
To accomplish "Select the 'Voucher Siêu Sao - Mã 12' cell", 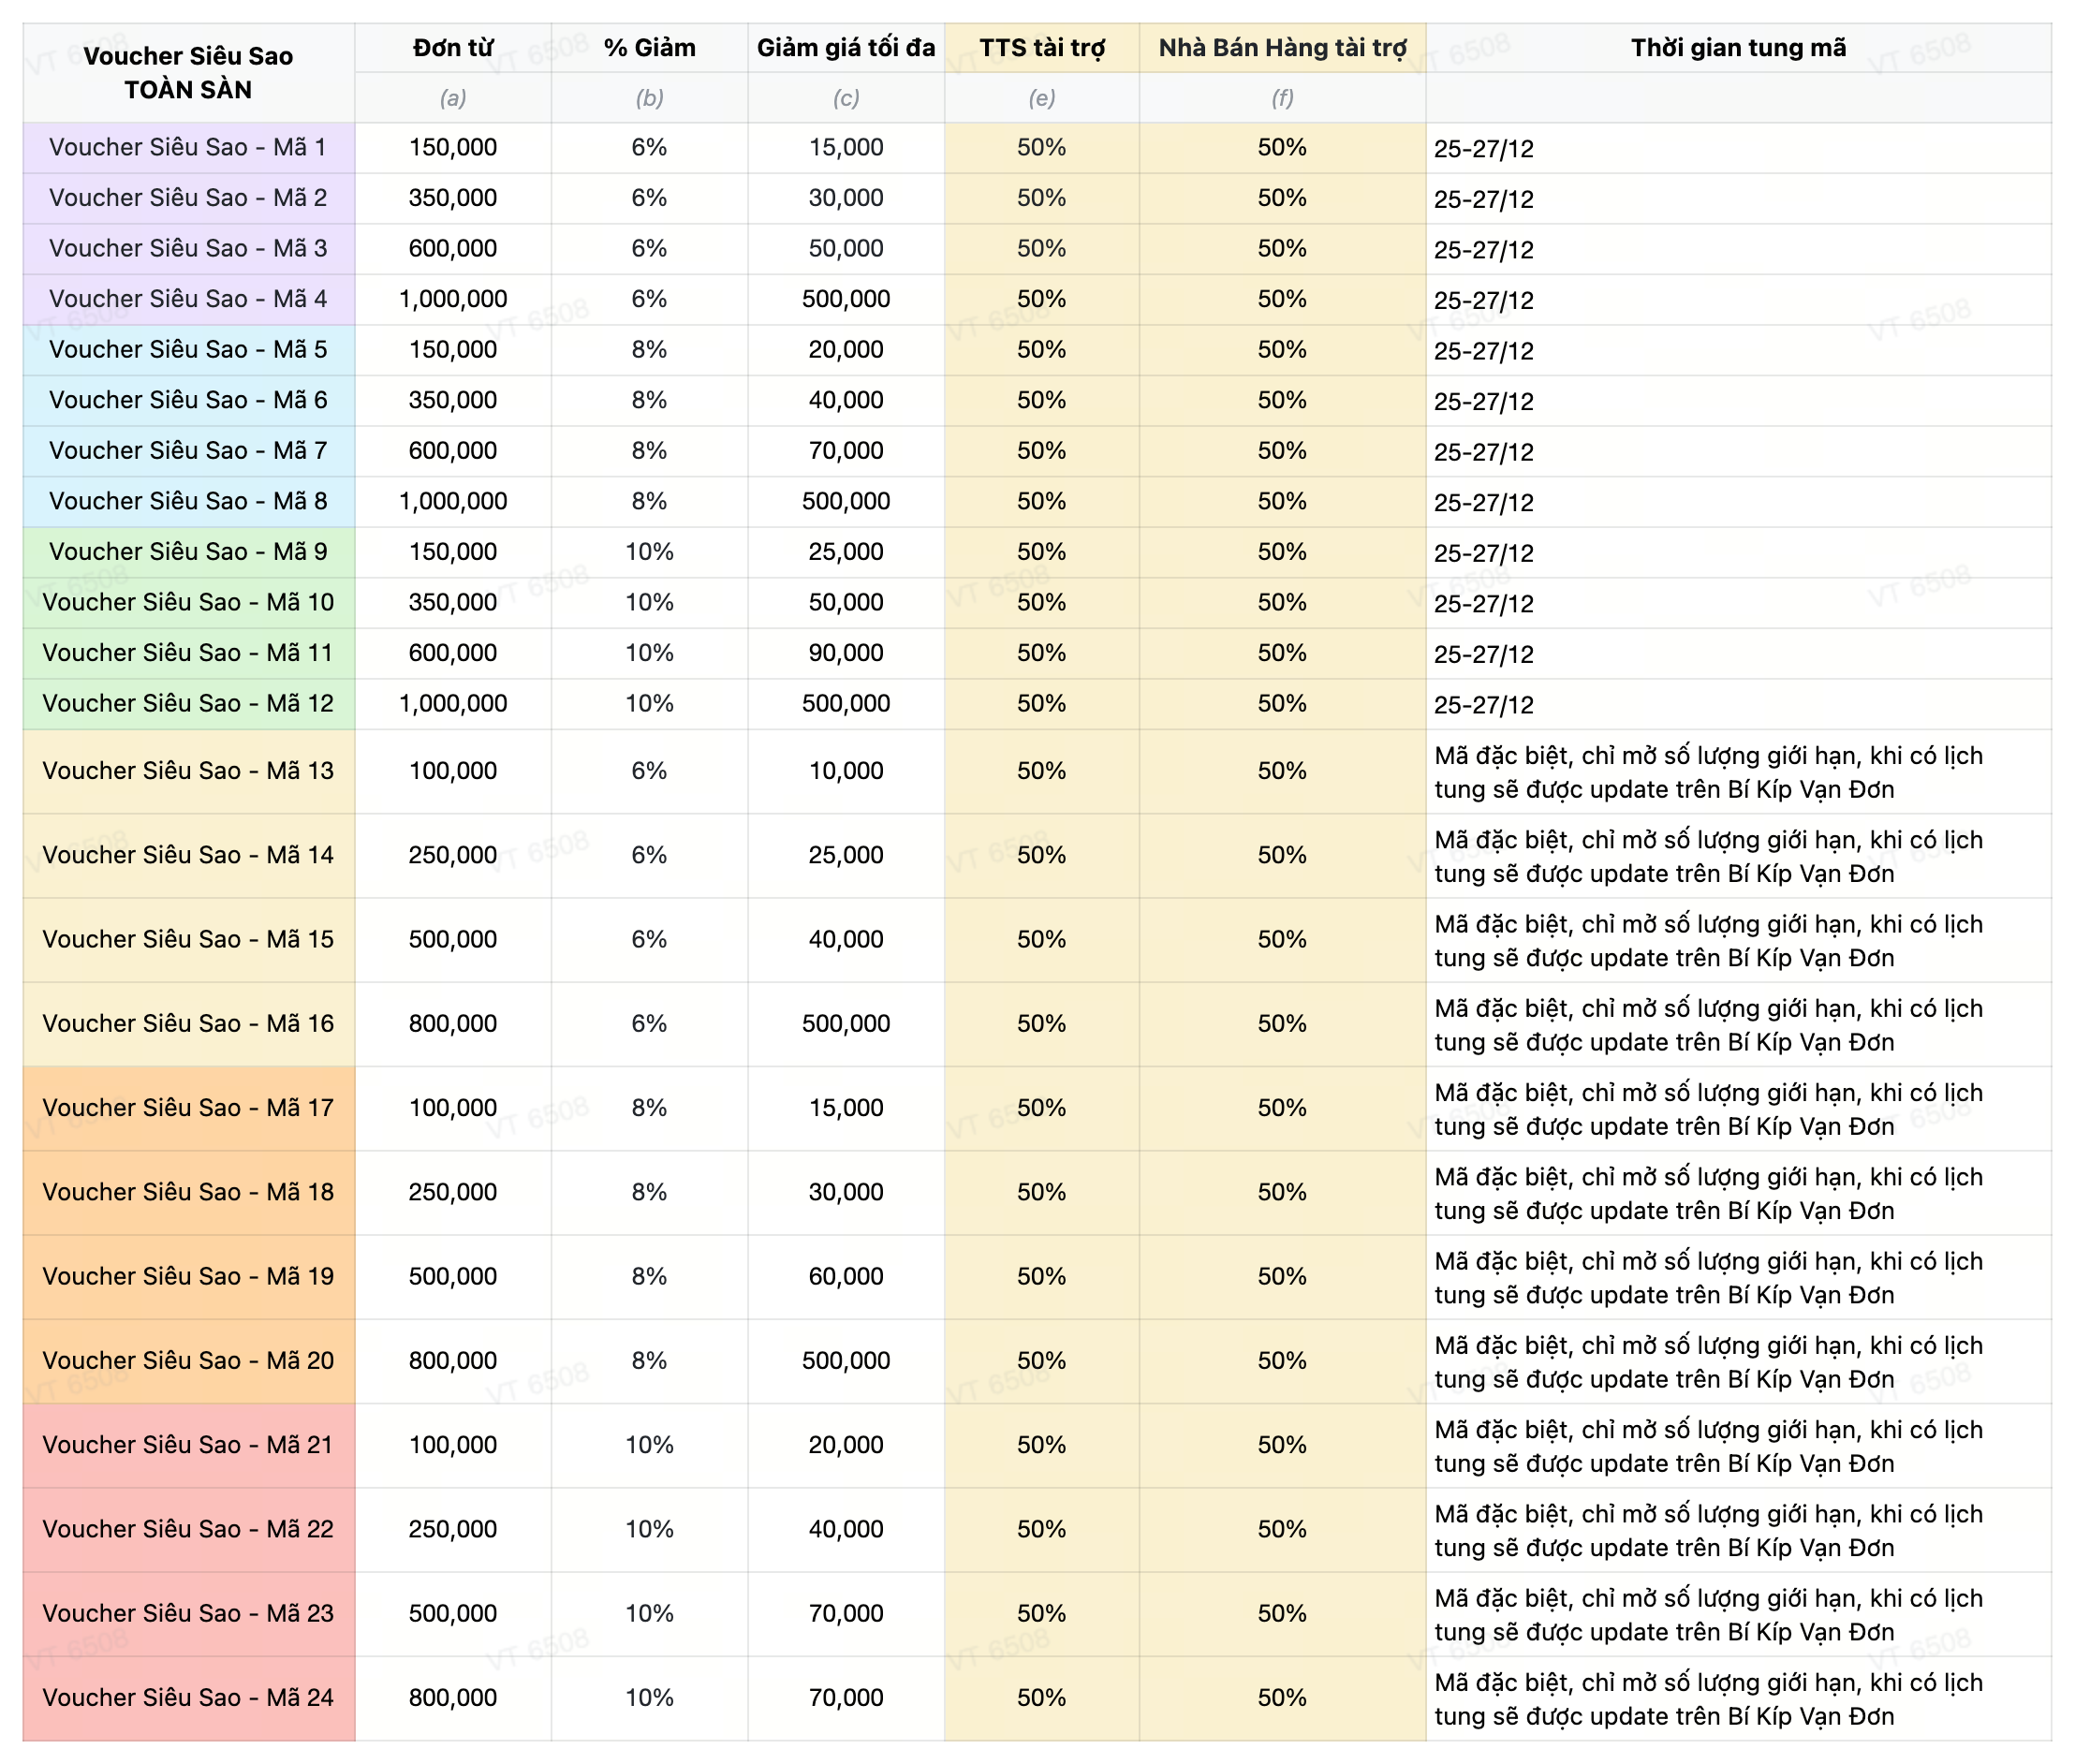I will point(188,703).
